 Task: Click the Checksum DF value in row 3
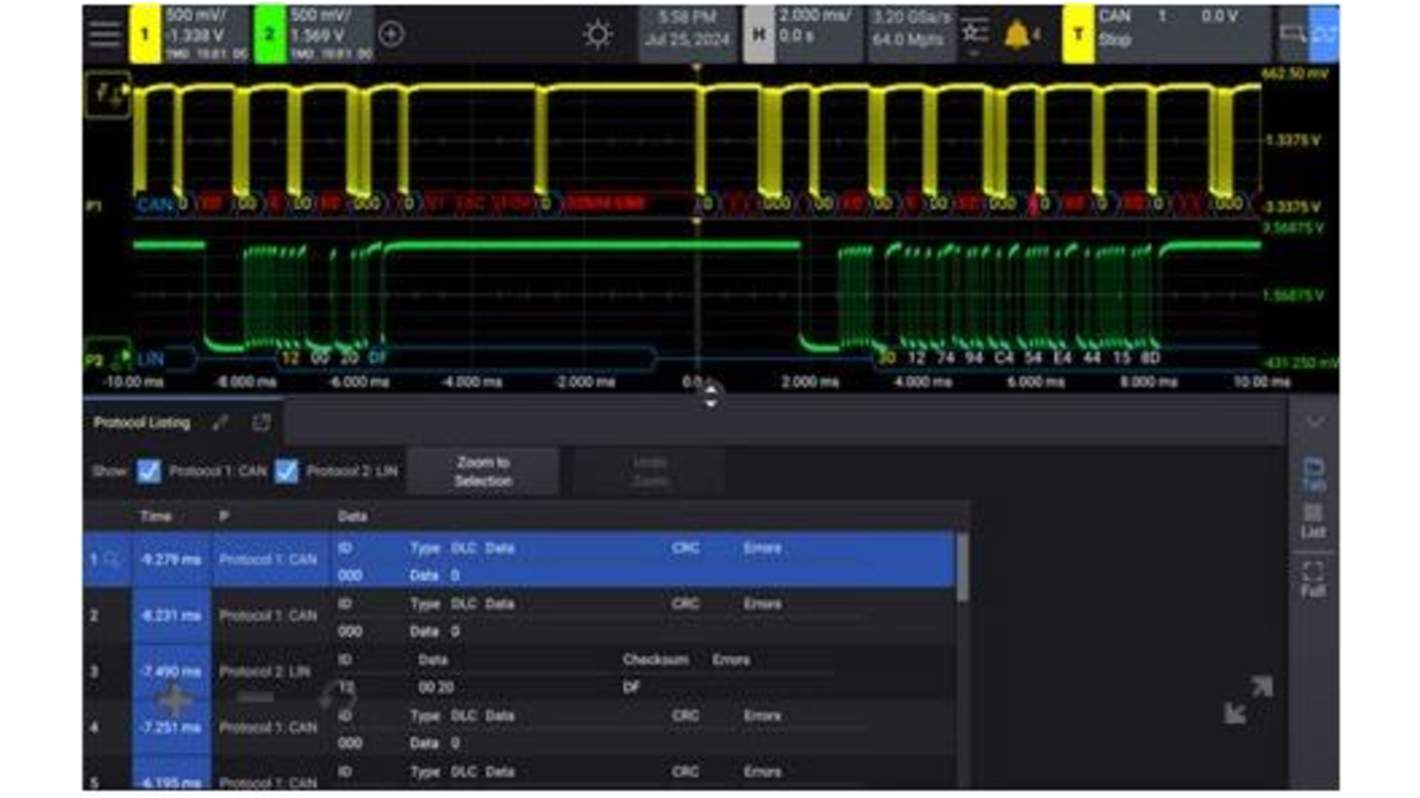(x=631, y=687)
